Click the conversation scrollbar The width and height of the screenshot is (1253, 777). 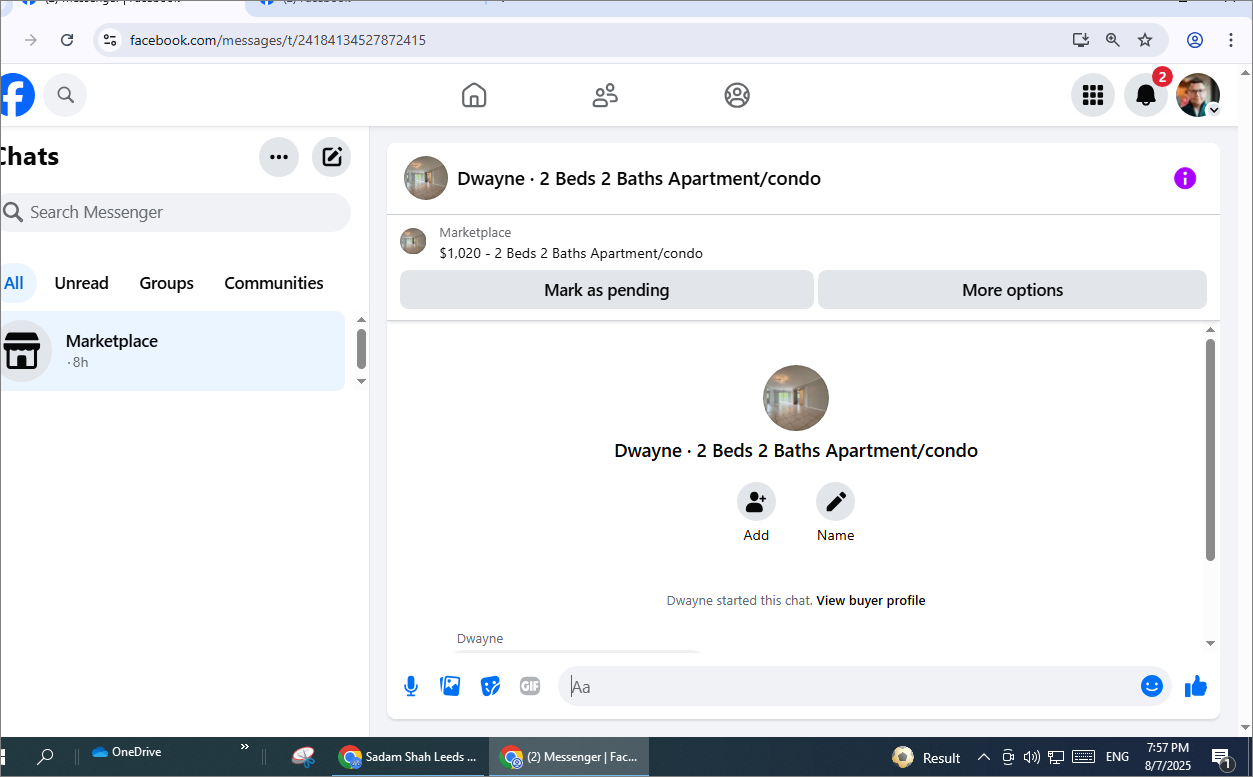pyautogui.click(x=1210, y=450)
